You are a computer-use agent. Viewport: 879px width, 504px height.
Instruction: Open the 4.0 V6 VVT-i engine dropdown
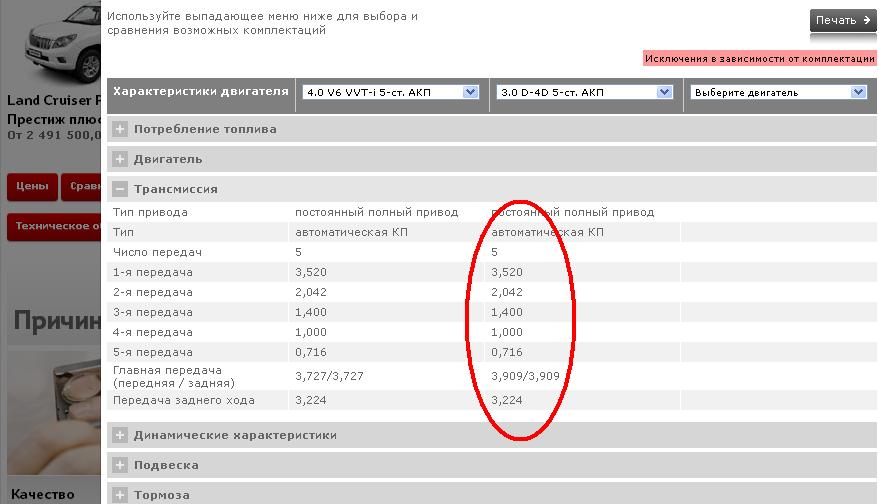coord(390,92)
